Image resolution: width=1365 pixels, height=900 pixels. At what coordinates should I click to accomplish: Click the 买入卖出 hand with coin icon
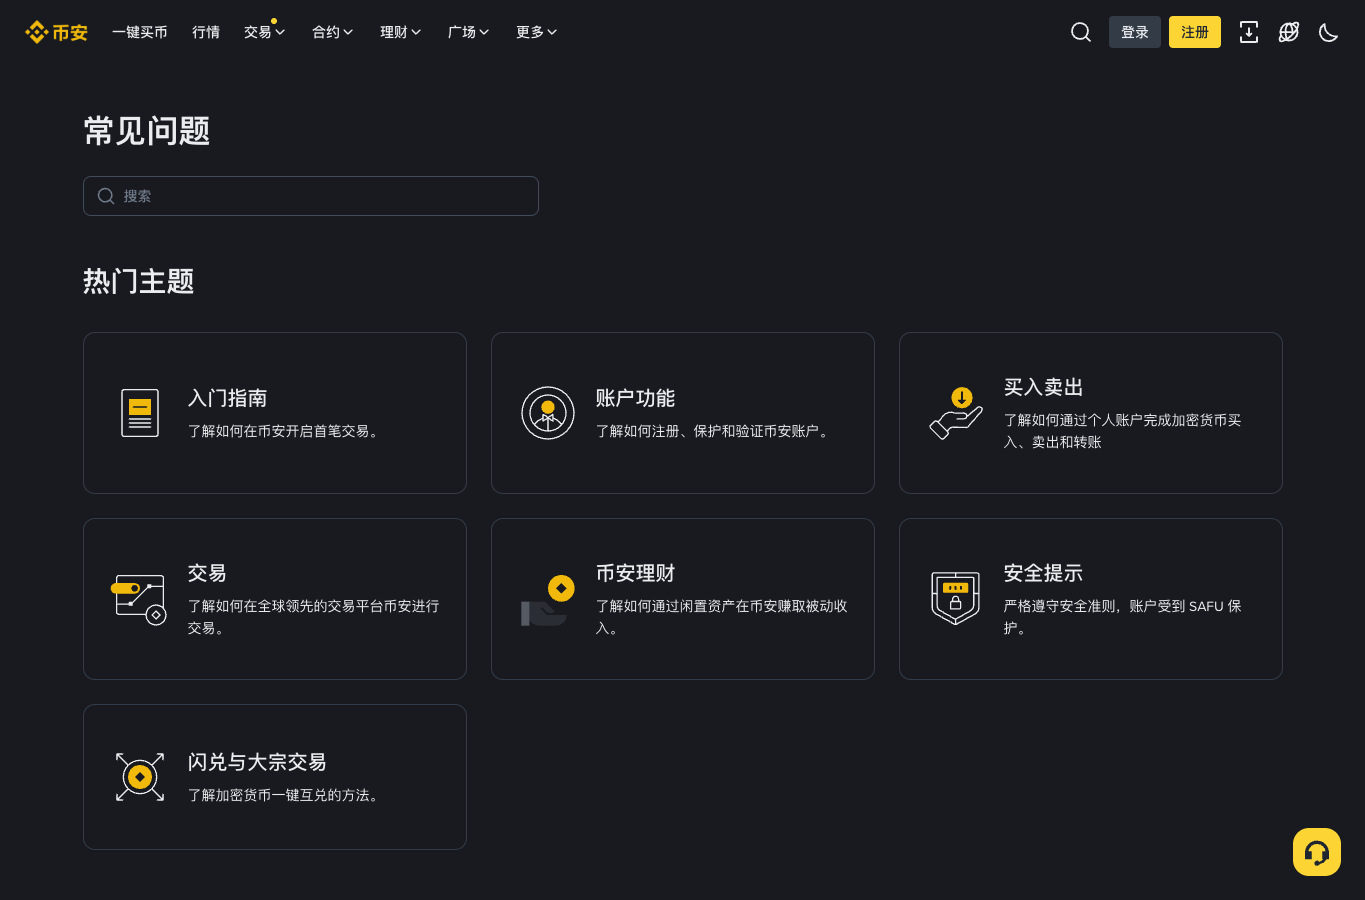[x=956, y=413]
